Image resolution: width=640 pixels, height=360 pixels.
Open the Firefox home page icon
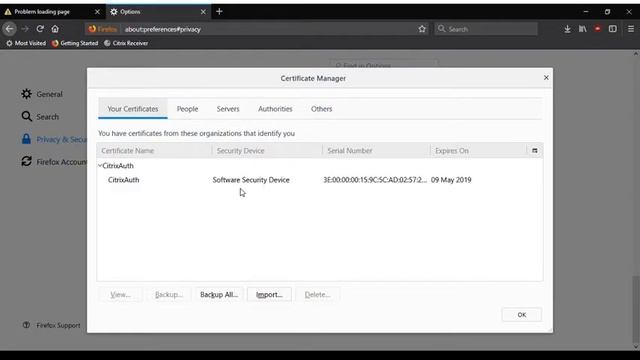[55, 29]
